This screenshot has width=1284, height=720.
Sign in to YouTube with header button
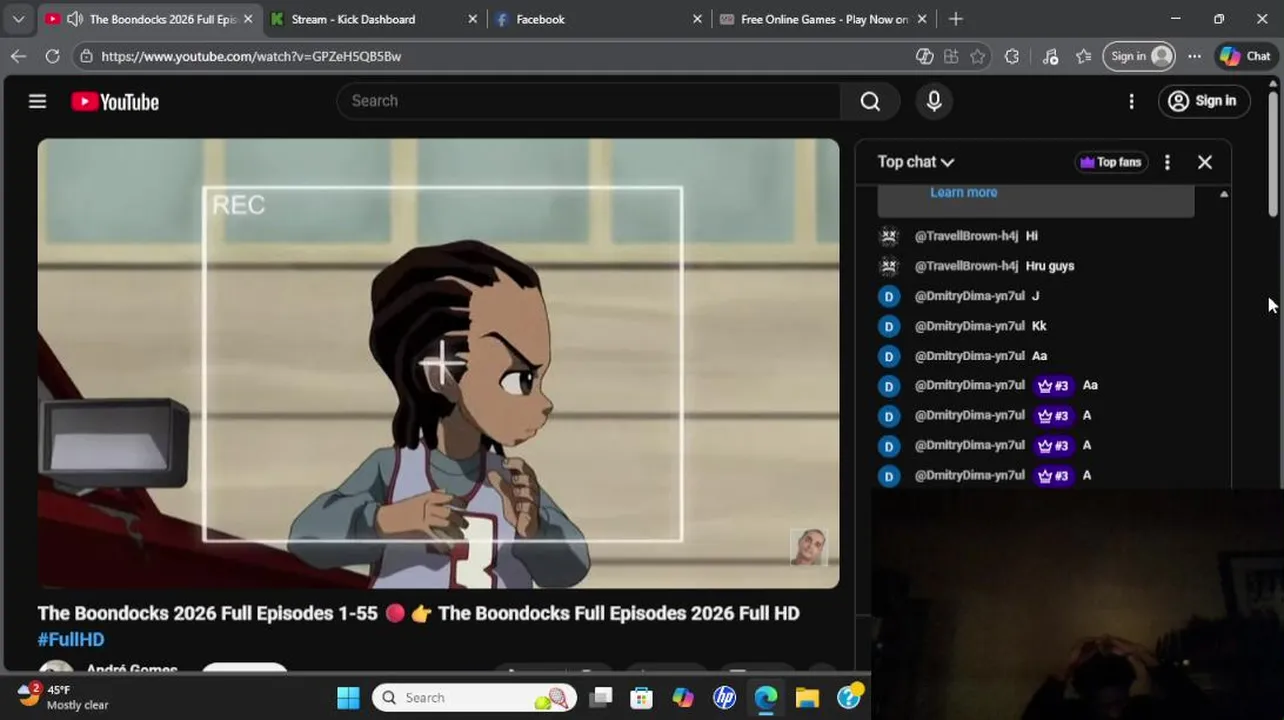[x=1203, y=101]
